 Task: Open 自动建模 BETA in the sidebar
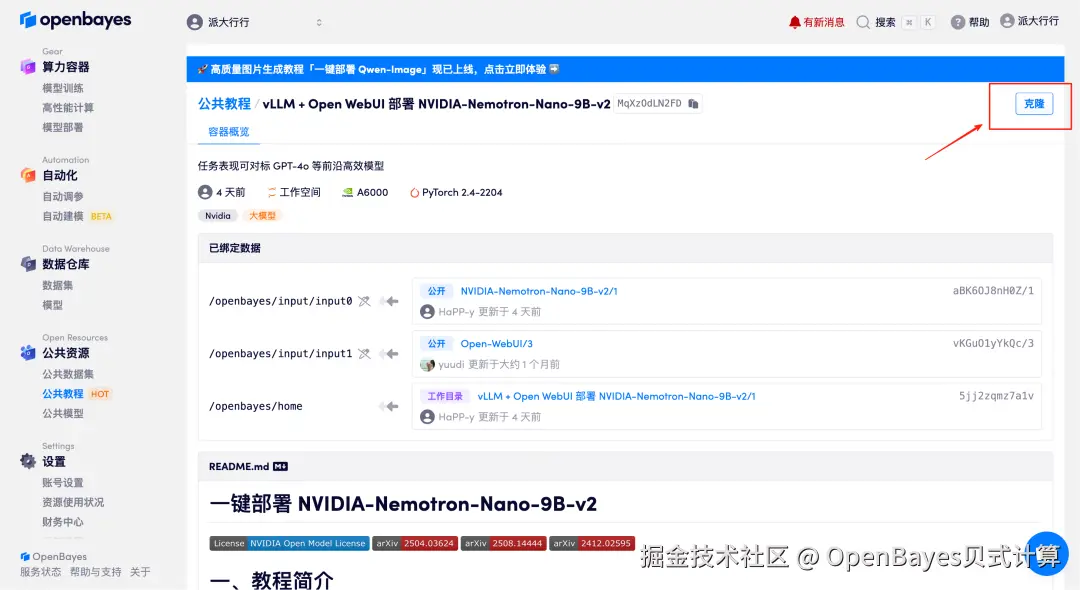(77, 216)
